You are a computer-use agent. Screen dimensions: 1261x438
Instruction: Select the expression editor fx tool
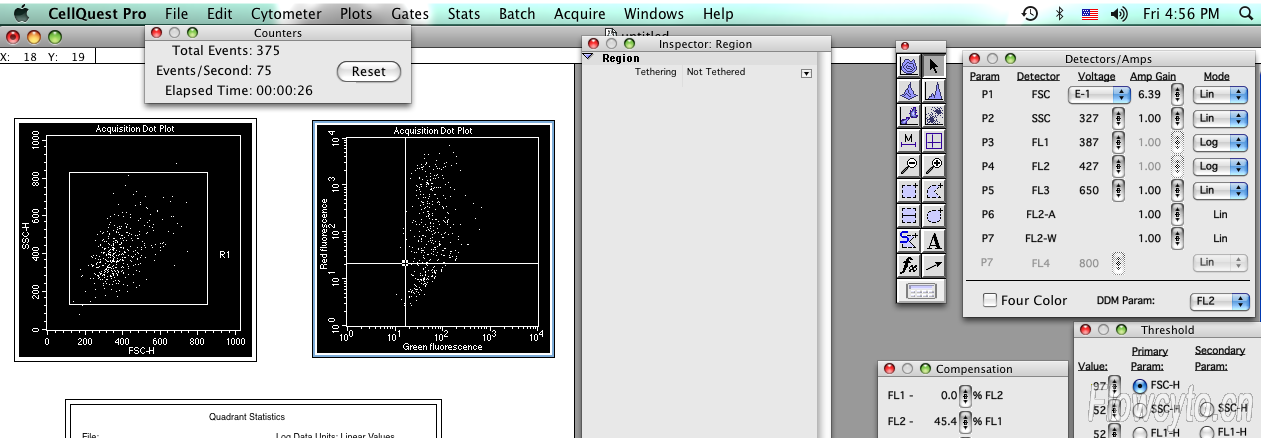[x=909, y=266]
